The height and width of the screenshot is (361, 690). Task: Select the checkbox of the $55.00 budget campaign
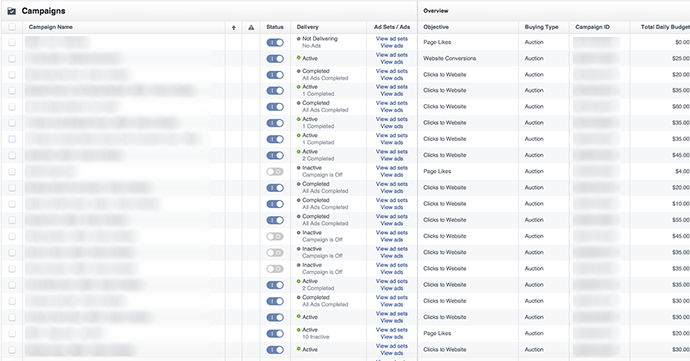point(12,220)
